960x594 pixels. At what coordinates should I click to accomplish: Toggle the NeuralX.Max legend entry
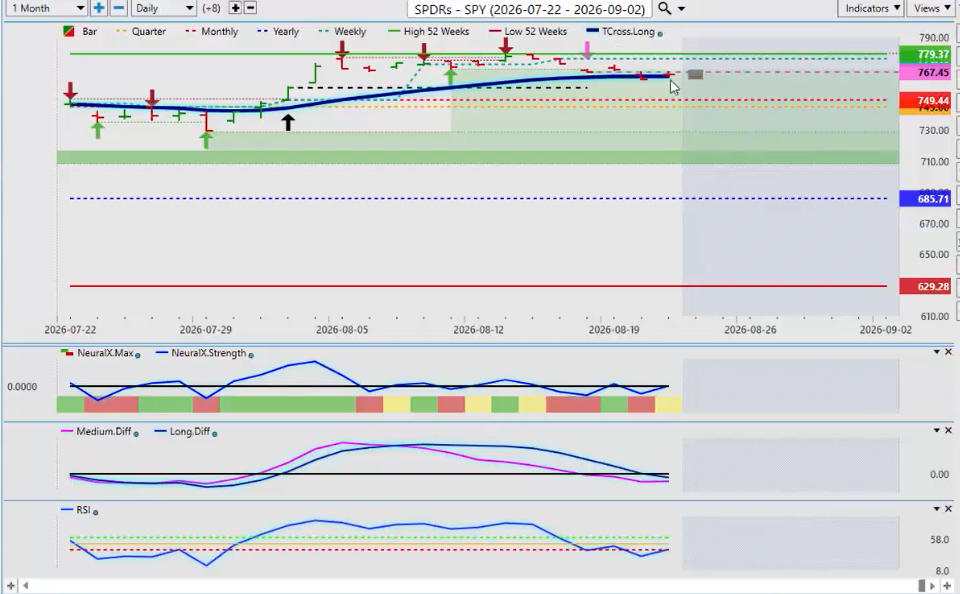pyautogui.click(x=97, y=353)
